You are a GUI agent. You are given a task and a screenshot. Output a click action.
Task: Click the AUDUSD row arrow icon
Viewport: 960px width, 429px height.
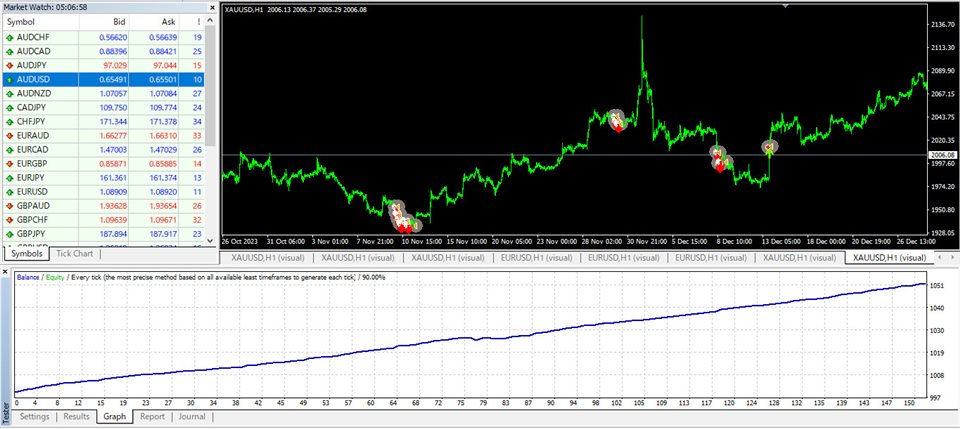[10, 80]
